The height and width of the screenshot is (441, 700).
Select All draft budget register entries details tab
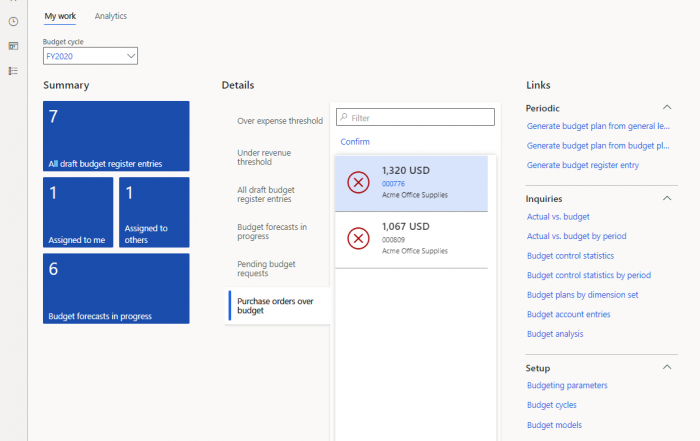coord(266,194)
